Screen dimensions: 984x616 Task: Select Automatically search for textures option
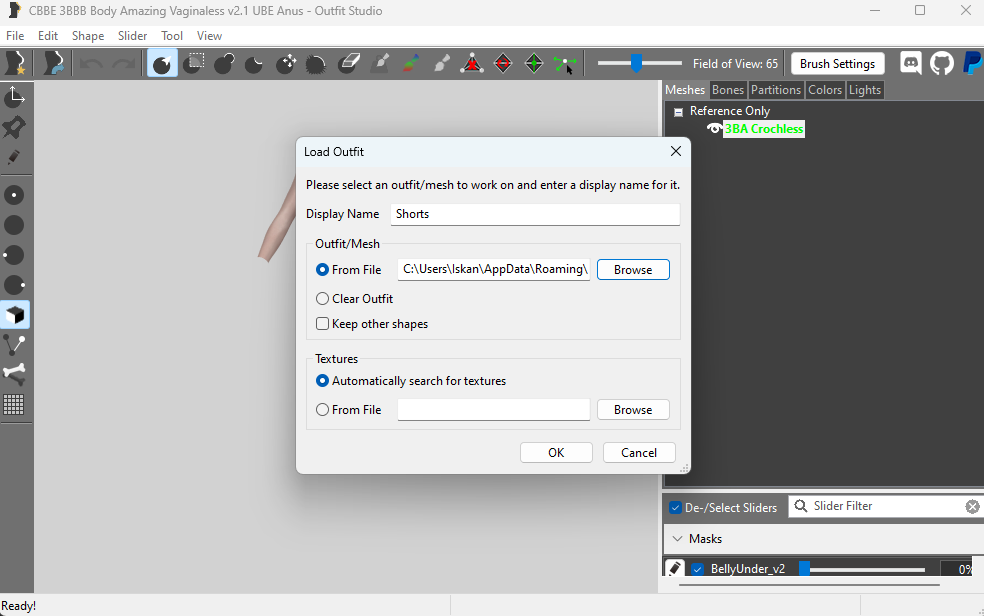323,381
